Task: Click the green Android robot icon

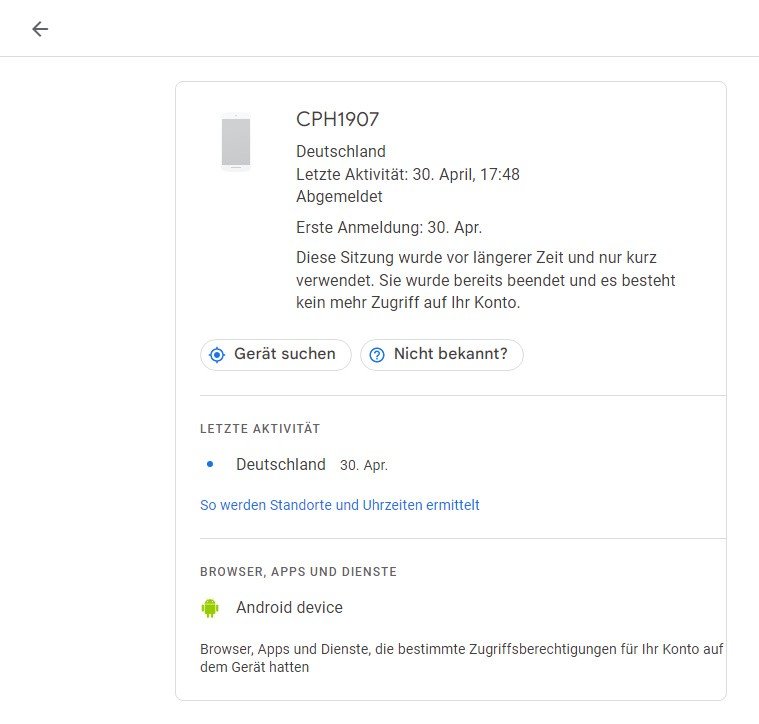Action: 210,607
